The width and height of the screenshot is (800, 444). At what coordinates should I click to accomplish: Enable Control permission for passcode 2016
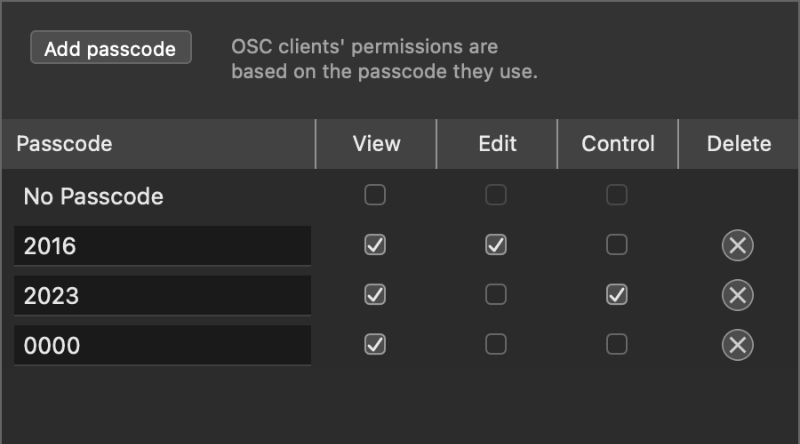coord(617,245)
